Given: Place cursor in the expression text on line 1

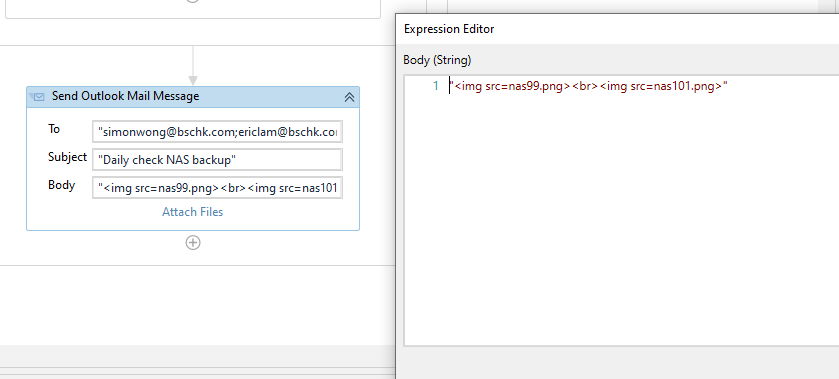Looking at the screenshot, I should (x=589, y=86).
